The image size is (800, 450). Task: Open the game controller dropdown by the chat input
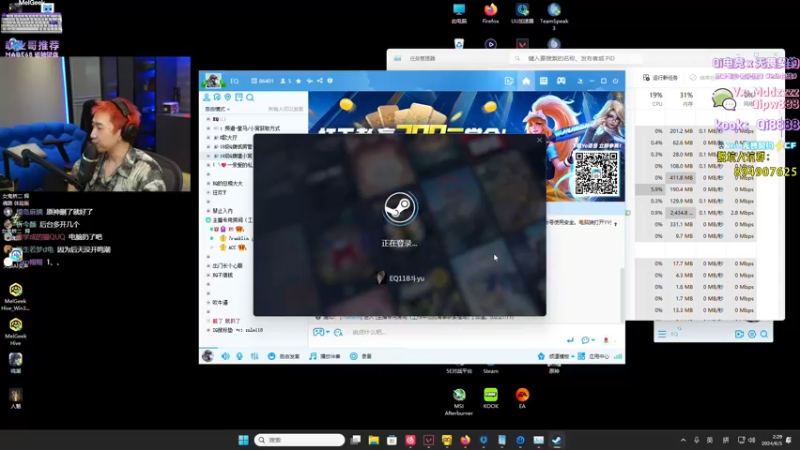(x=321, y=333)
